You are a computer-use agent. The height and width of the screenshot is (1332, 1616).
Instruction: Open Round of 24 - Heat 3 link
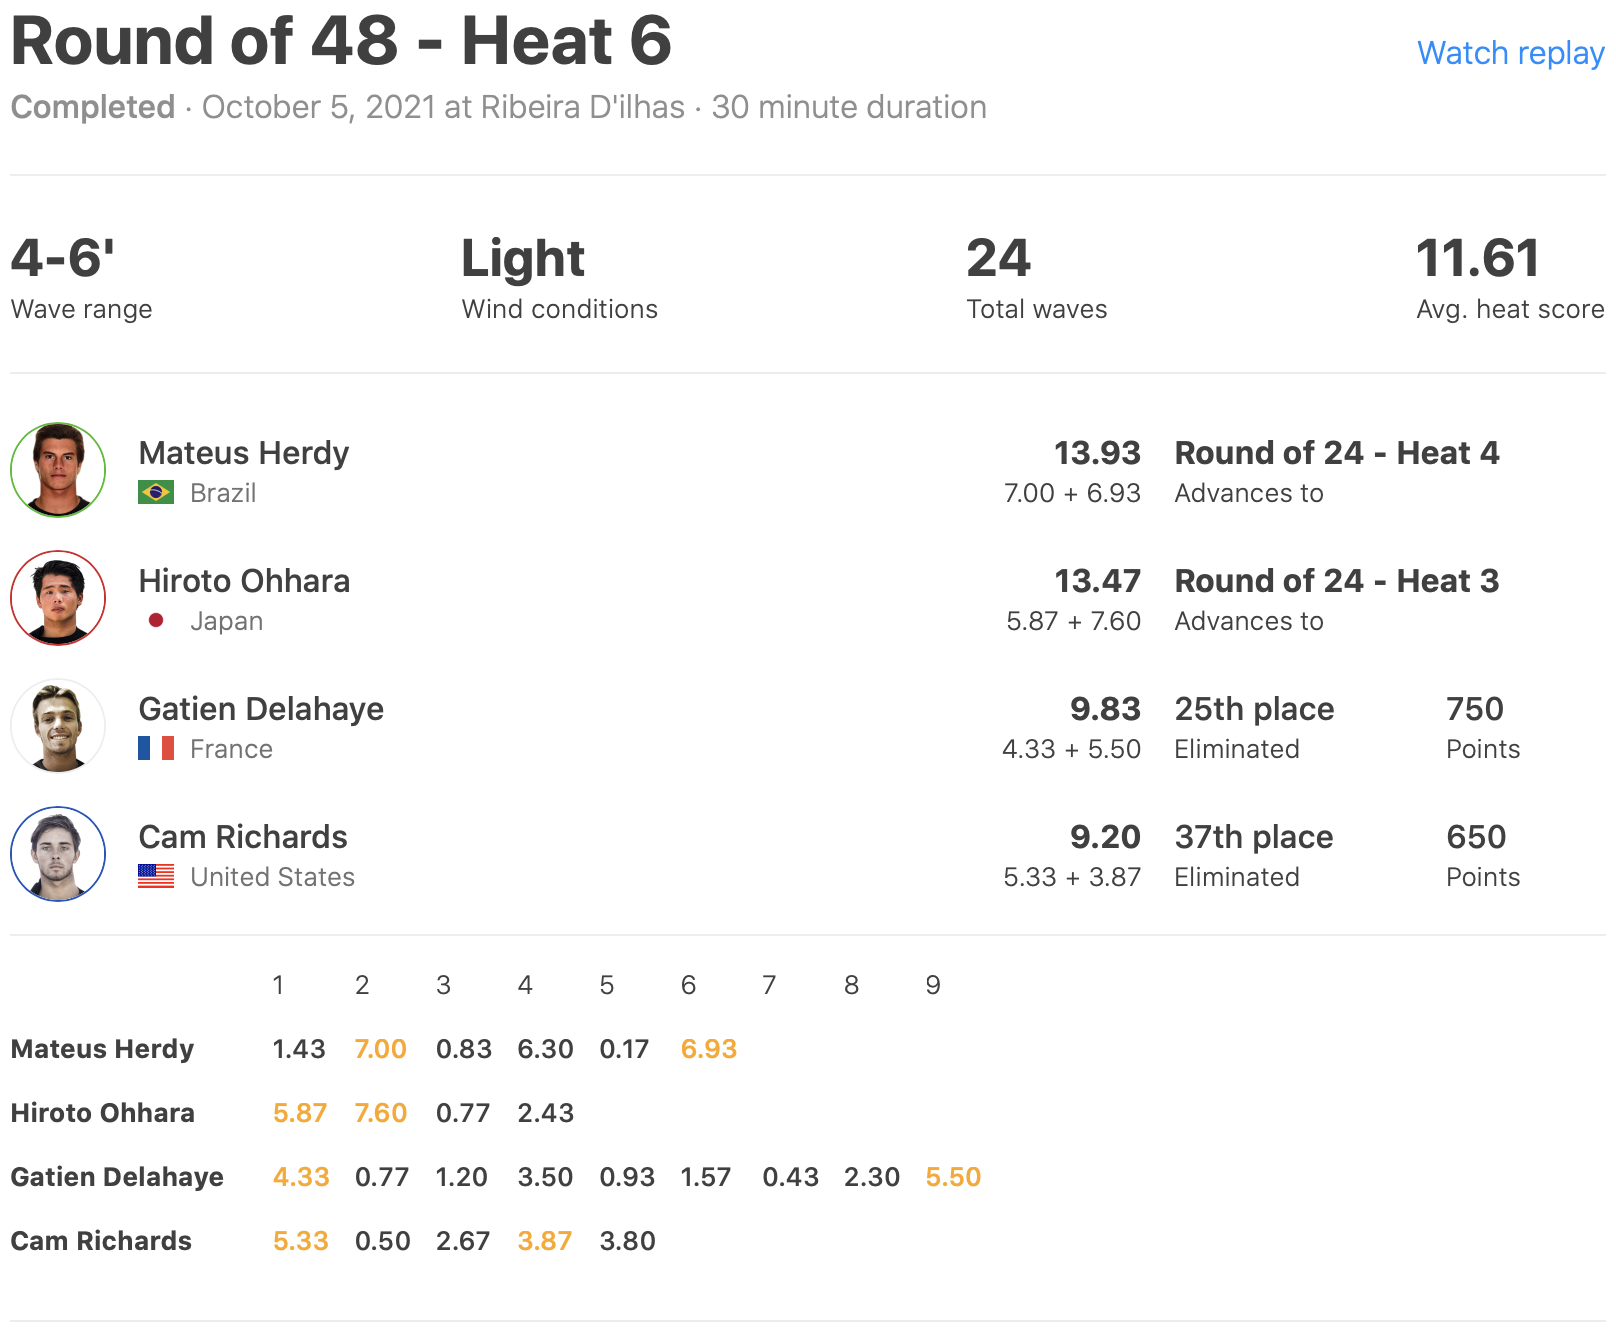1337,581
